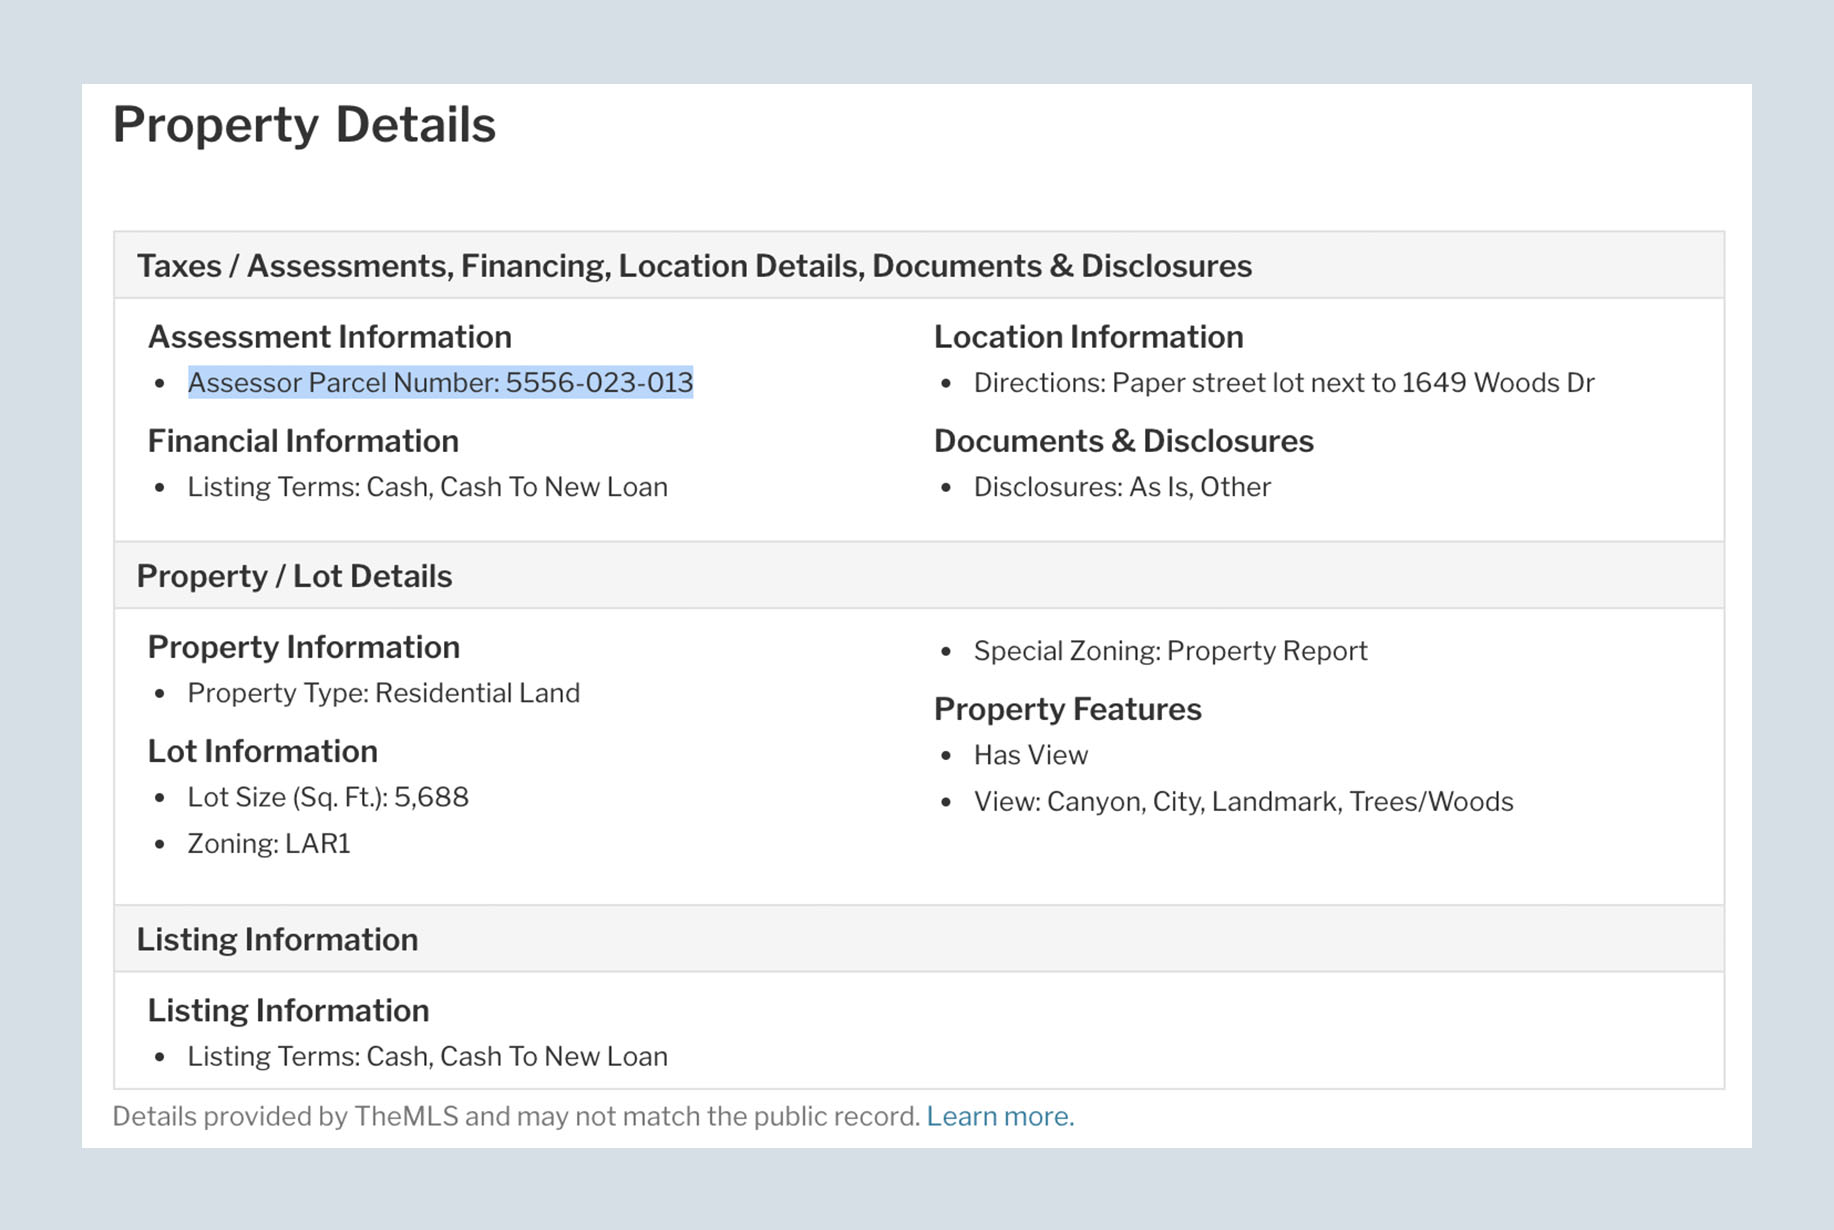Select the "Disclosures: As Is, Other" item
The height and width of the screenshot is (1230, 1834).
point(1121,487)
